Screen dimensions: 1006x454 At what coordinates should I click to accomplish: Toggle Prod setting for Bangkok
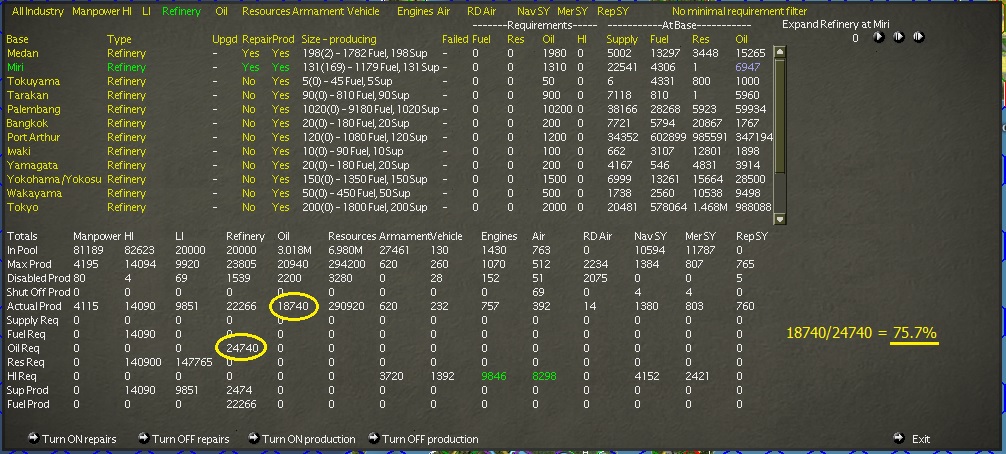pyautogui.click(x=280, y=123)
